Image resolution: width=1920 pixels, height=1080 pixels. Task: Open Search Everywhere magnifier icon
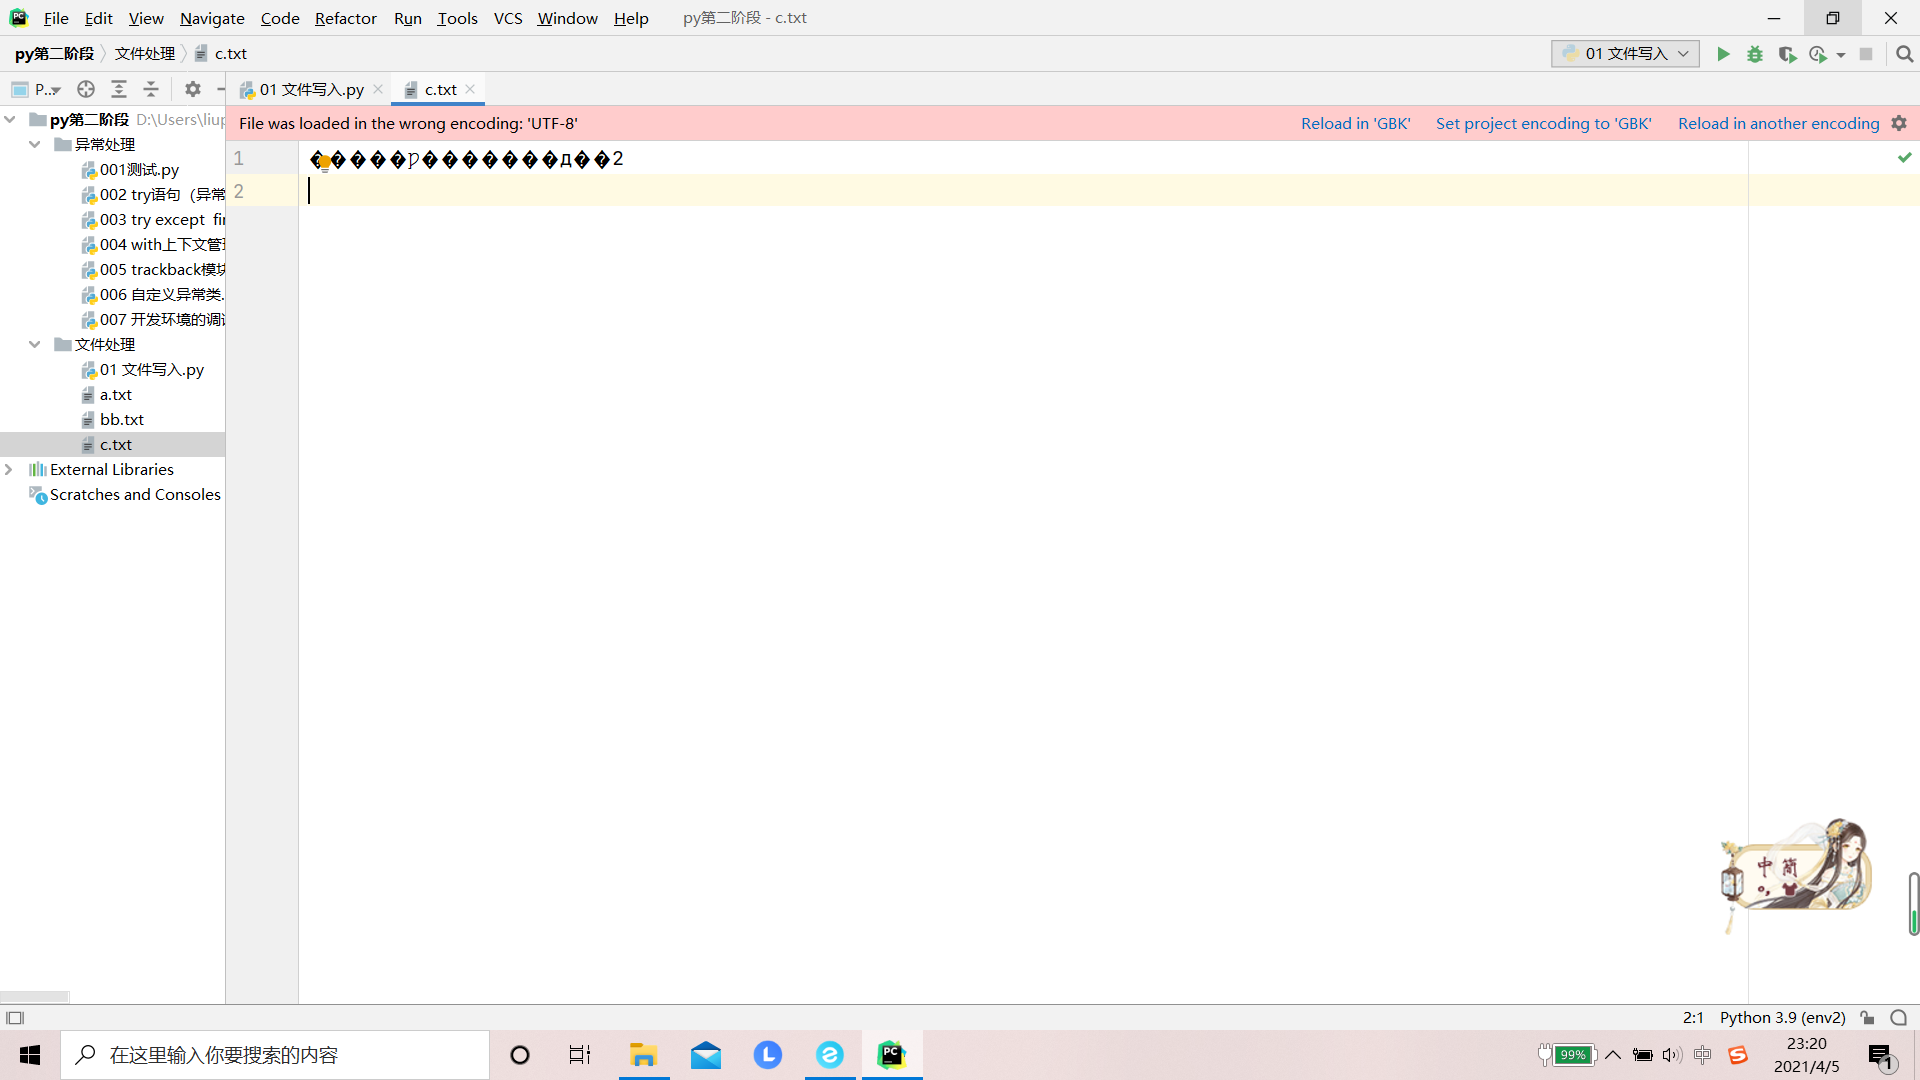1905,54
